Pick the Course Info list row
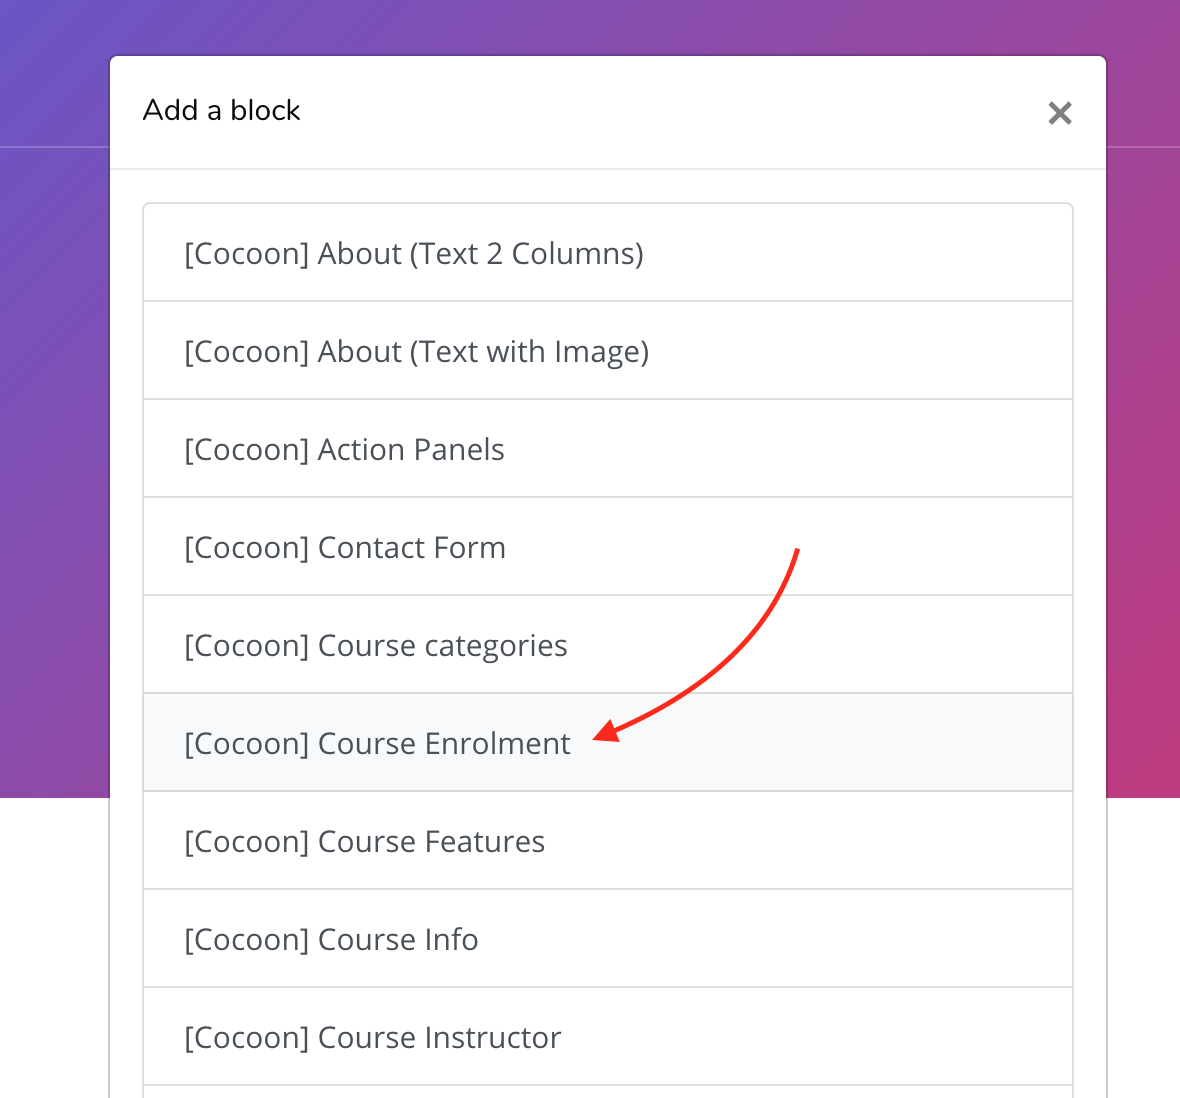Viewport: 1180px width, 1098px height. pos(608,938)
